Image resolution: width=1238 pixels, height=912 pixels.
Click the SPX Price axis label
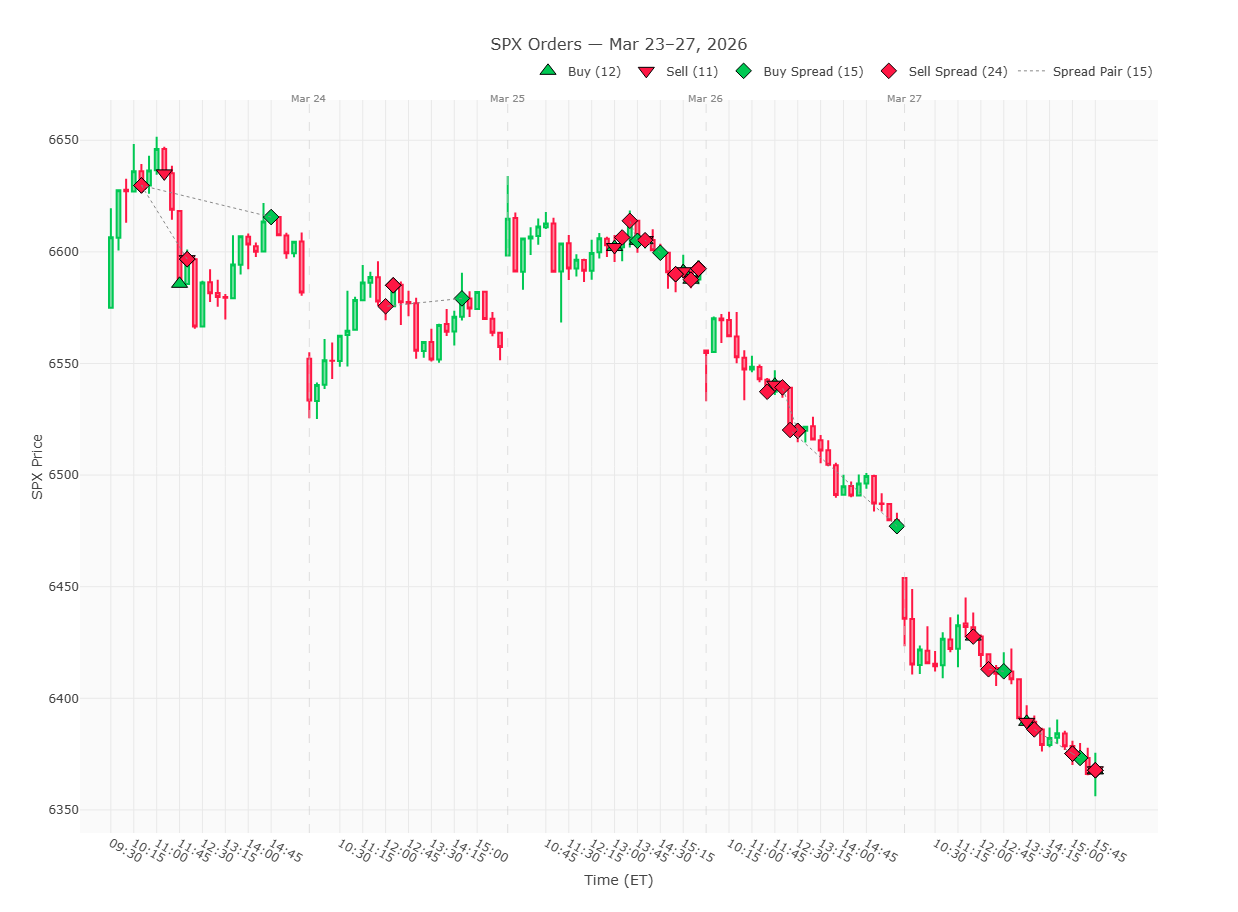pyautogui.click(x=36, y=462)
